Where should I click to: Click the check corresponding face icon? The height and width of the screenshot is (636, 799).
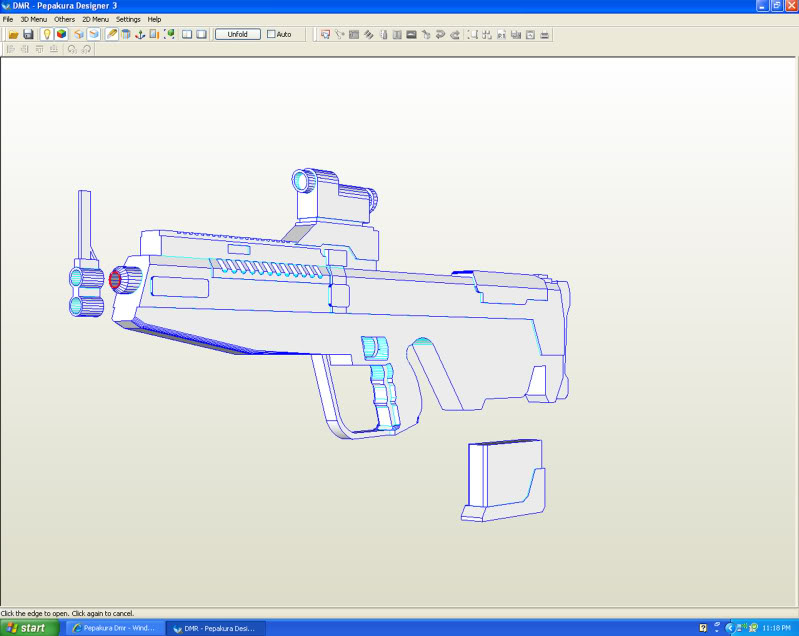pos(426,35)
